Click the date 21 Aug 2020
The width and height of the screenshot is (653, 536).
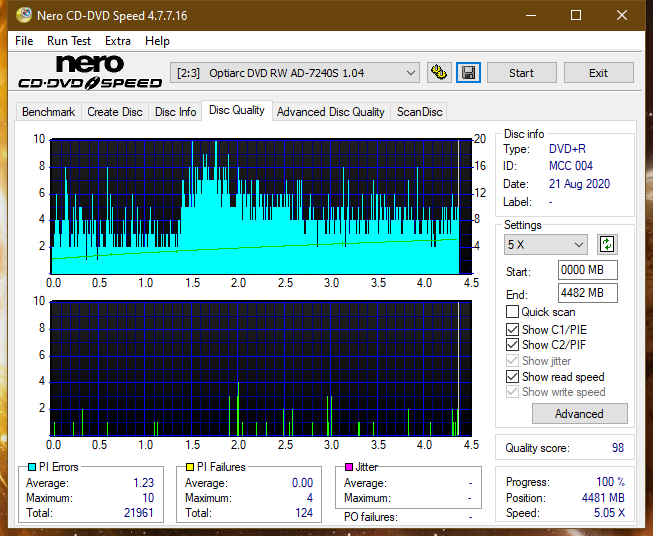click(x=579, y=184)
